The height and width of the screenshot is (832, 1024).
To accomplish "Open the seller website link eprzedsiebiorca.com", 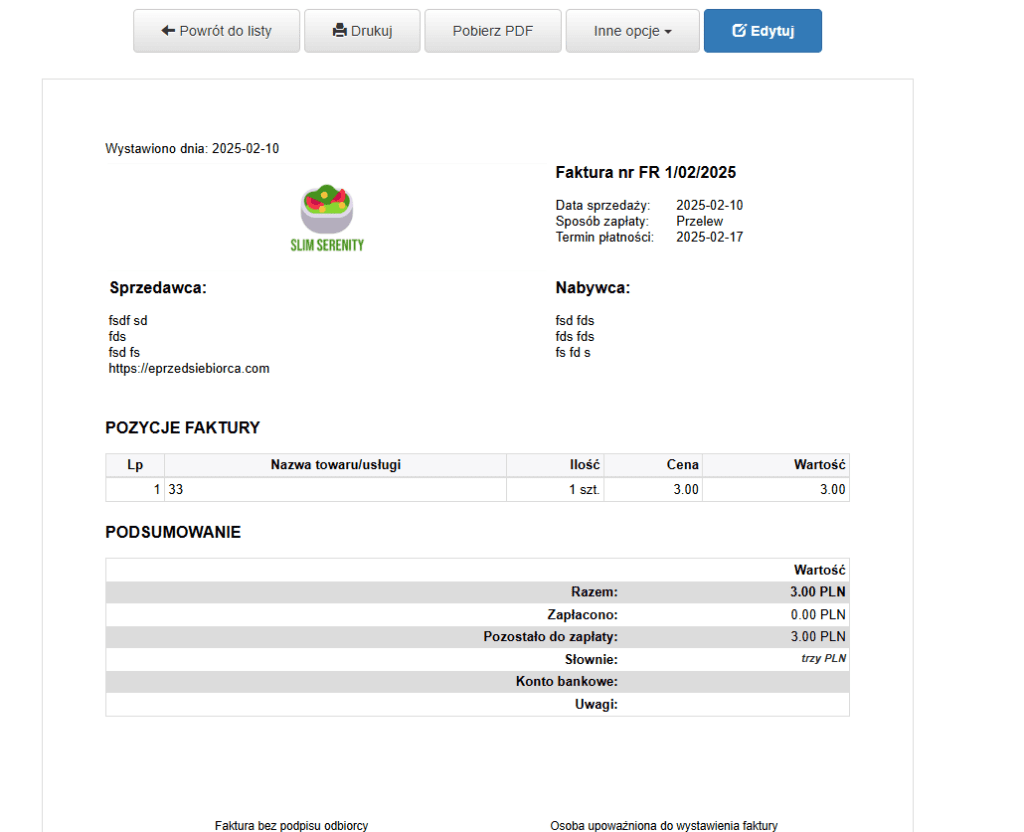I will 189,369.
